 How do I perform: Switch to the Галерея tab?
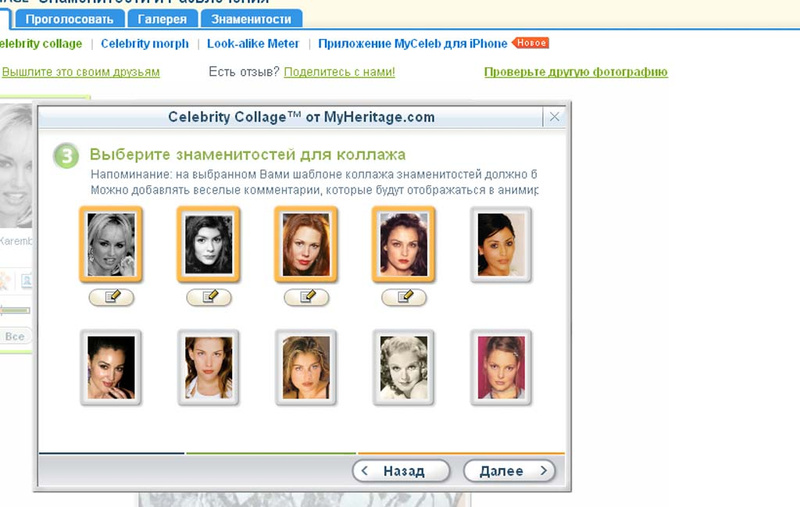[x=162, y=19]
